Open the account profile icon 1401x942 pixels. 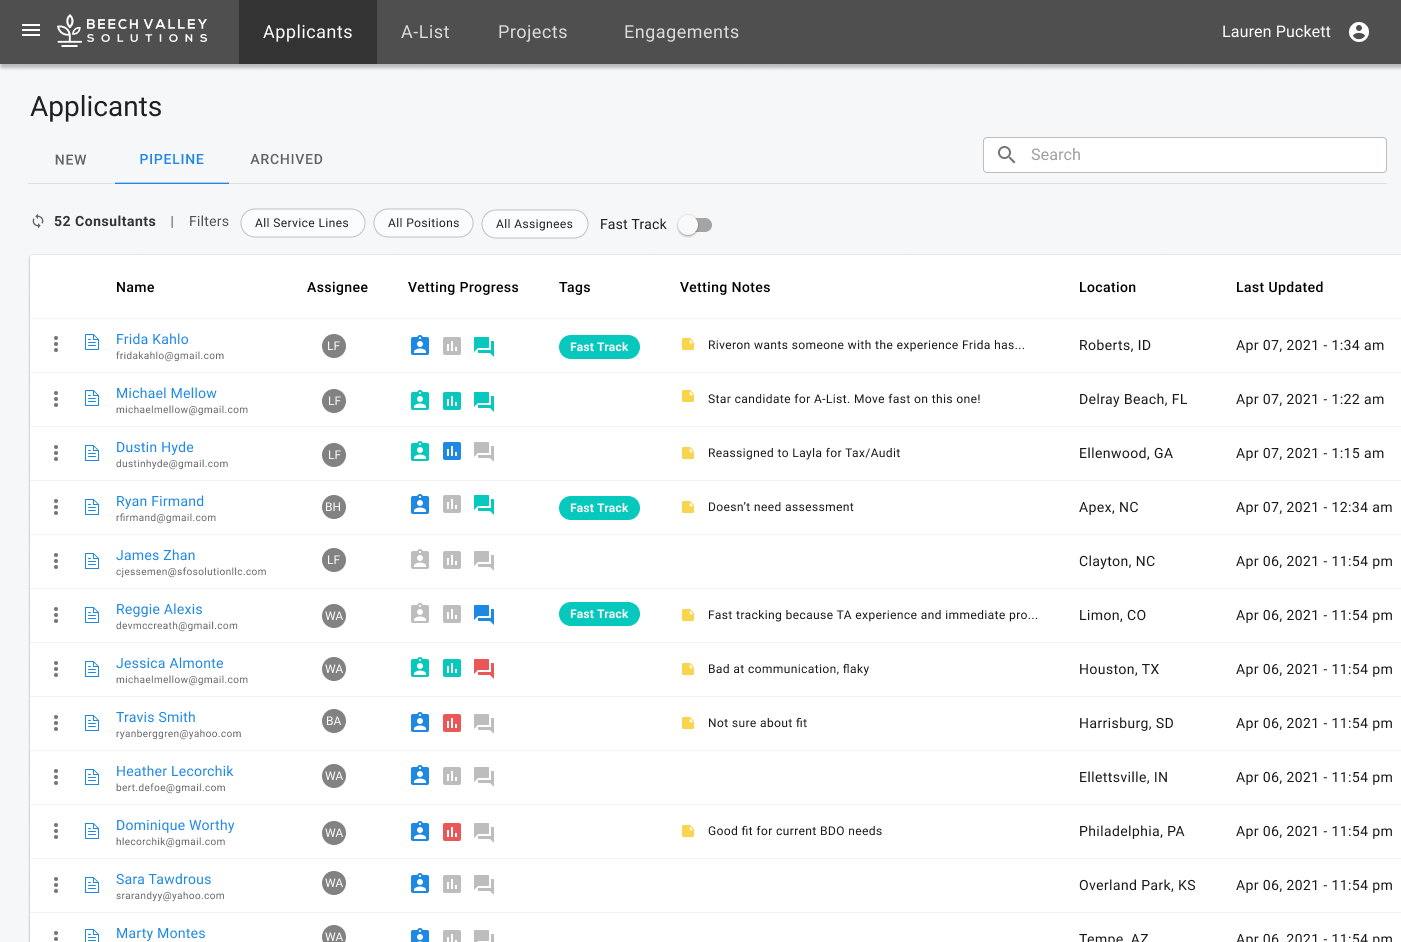(1359, 31)
